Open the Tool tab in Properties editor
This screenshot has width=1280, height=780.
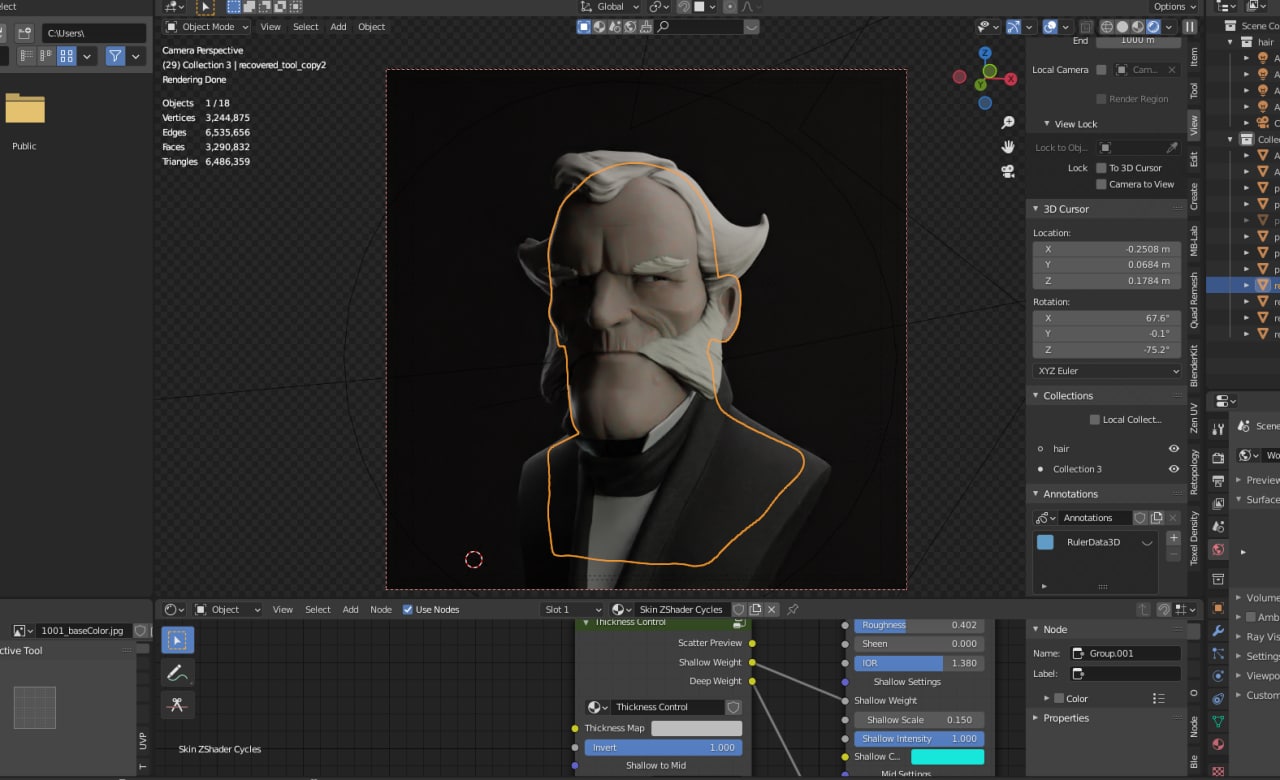click(1218, 429)
